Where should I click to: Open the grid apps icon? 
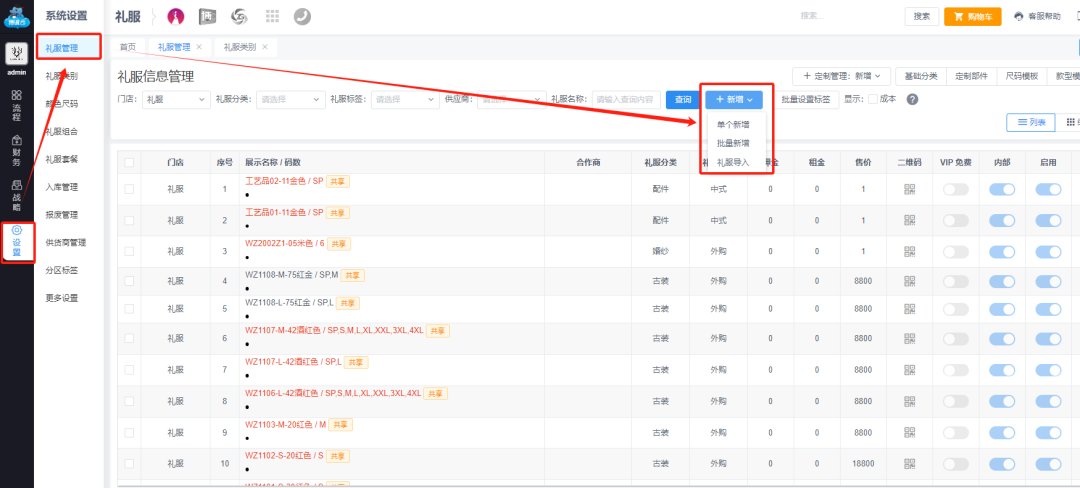(272, 17)
